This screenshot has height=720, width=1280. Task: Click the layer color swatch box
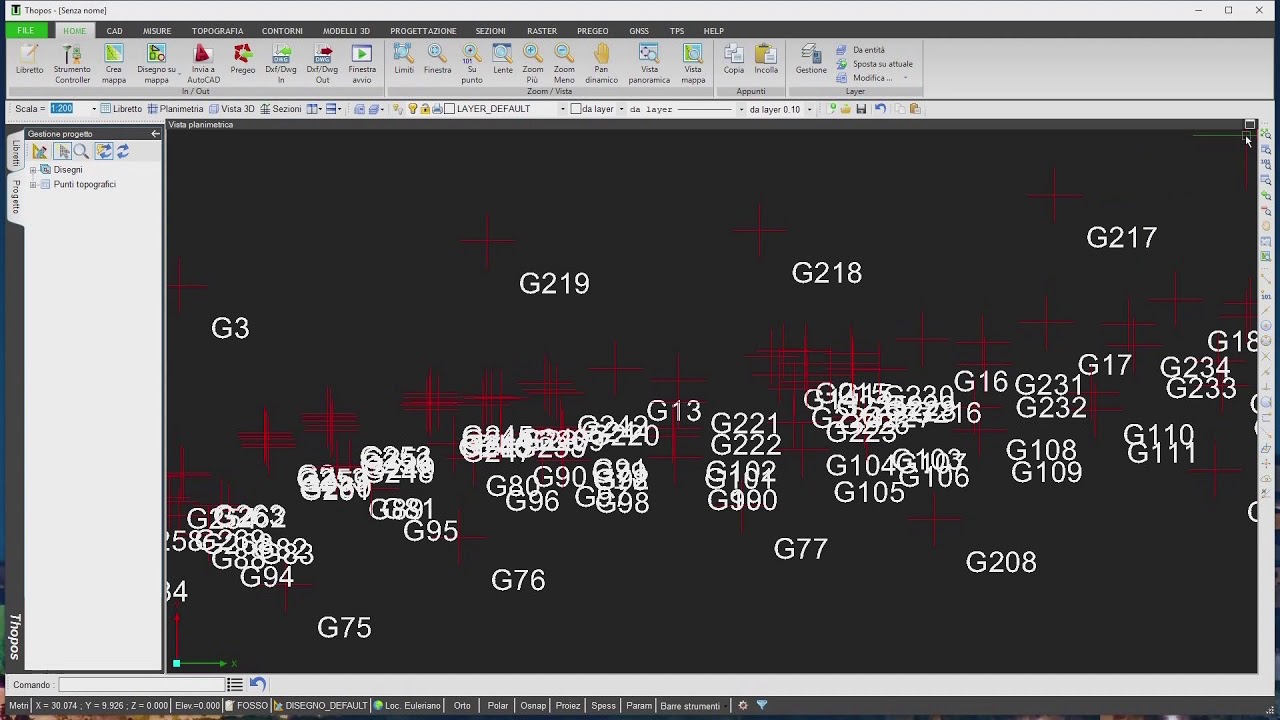[449, 109]
